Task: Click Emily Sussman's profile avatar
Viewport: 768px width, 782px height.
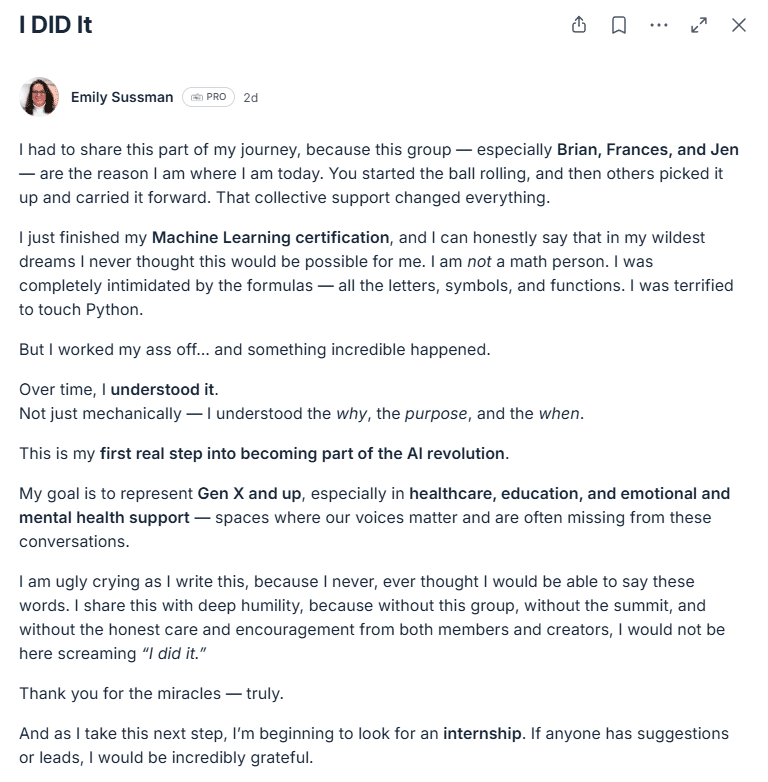Action: [x=39, y=97]
